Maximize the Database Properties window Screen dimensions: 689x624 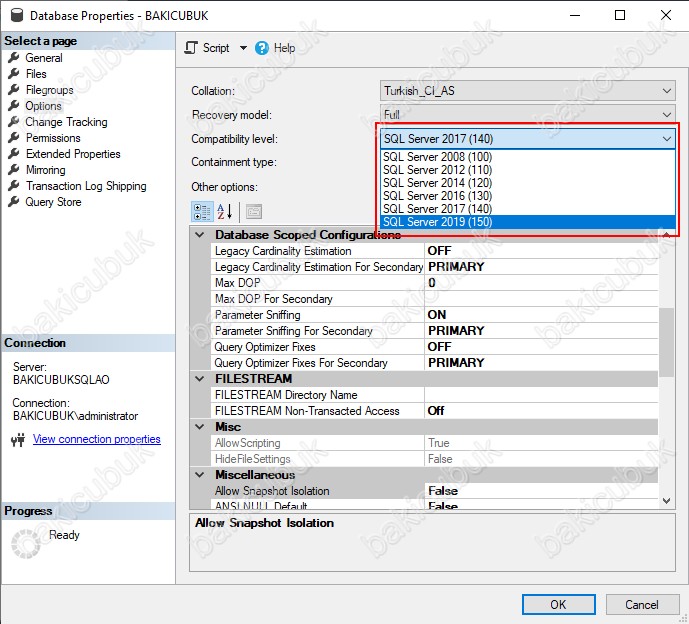coord(620,15)
